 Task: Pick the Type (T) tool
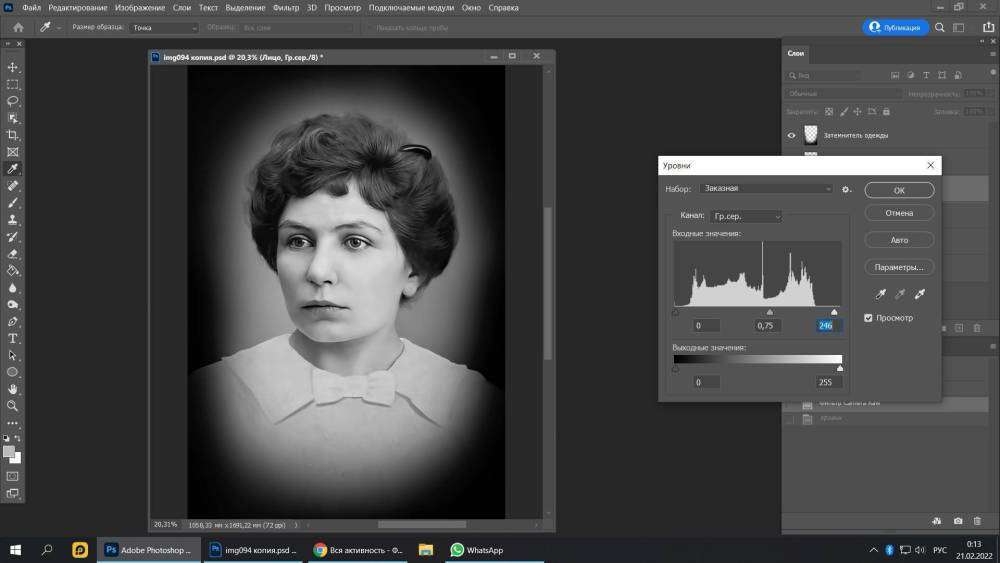(x=13, y=338)
